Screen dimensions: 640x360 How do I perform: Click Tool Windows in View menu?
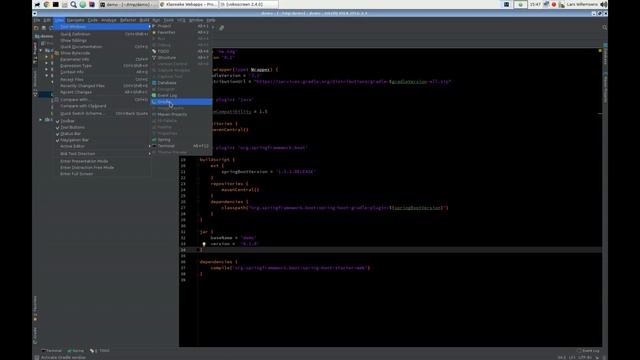102,27
